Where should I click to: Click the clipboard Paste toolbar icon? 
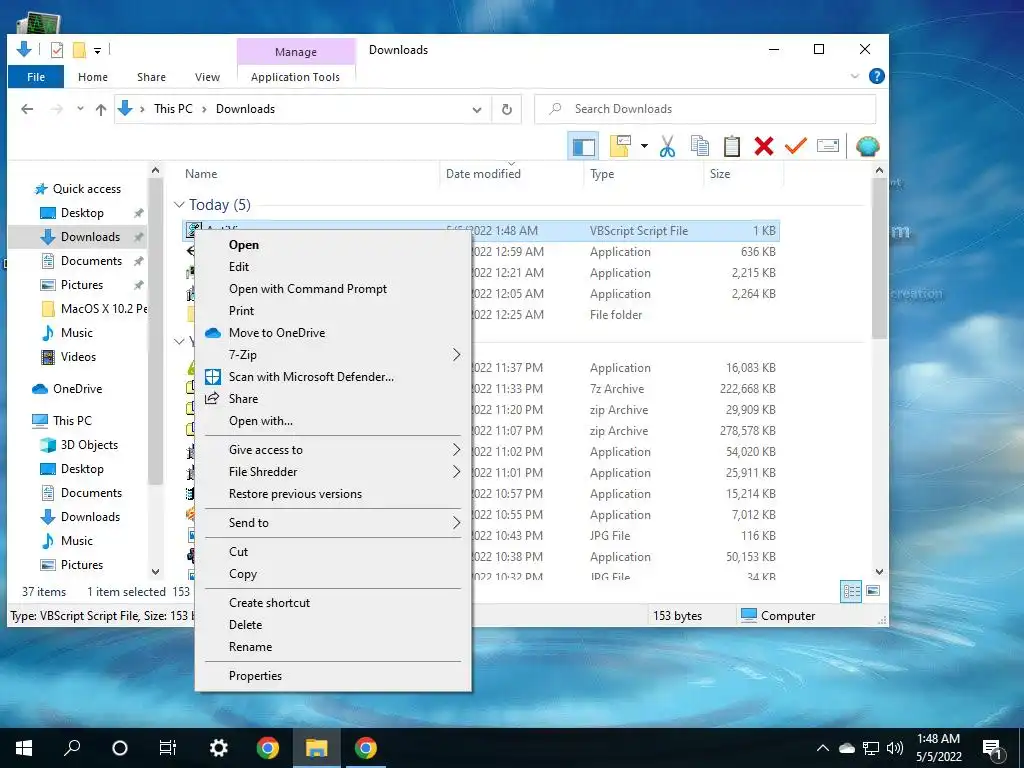(731, 146)
